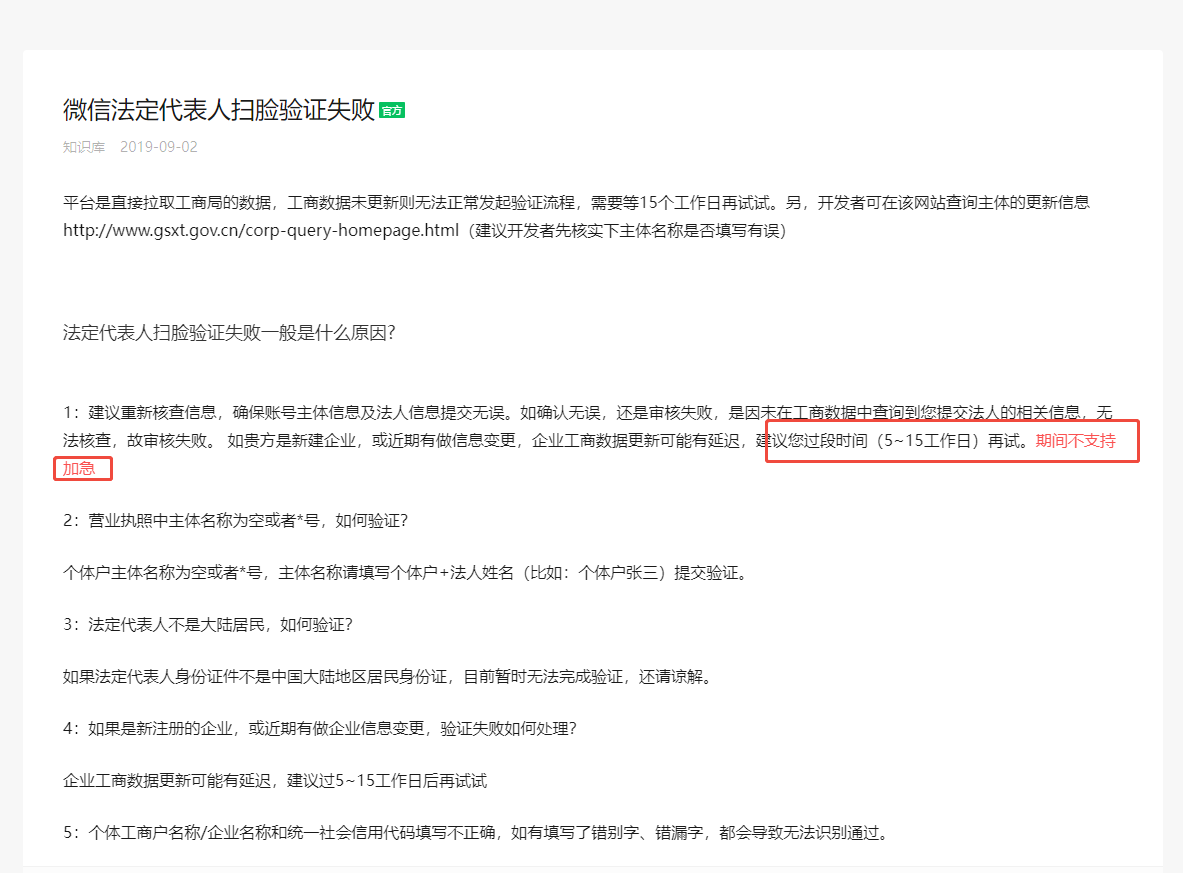
Task: Click red text 期间不支持
Action: pos(1075,441)
